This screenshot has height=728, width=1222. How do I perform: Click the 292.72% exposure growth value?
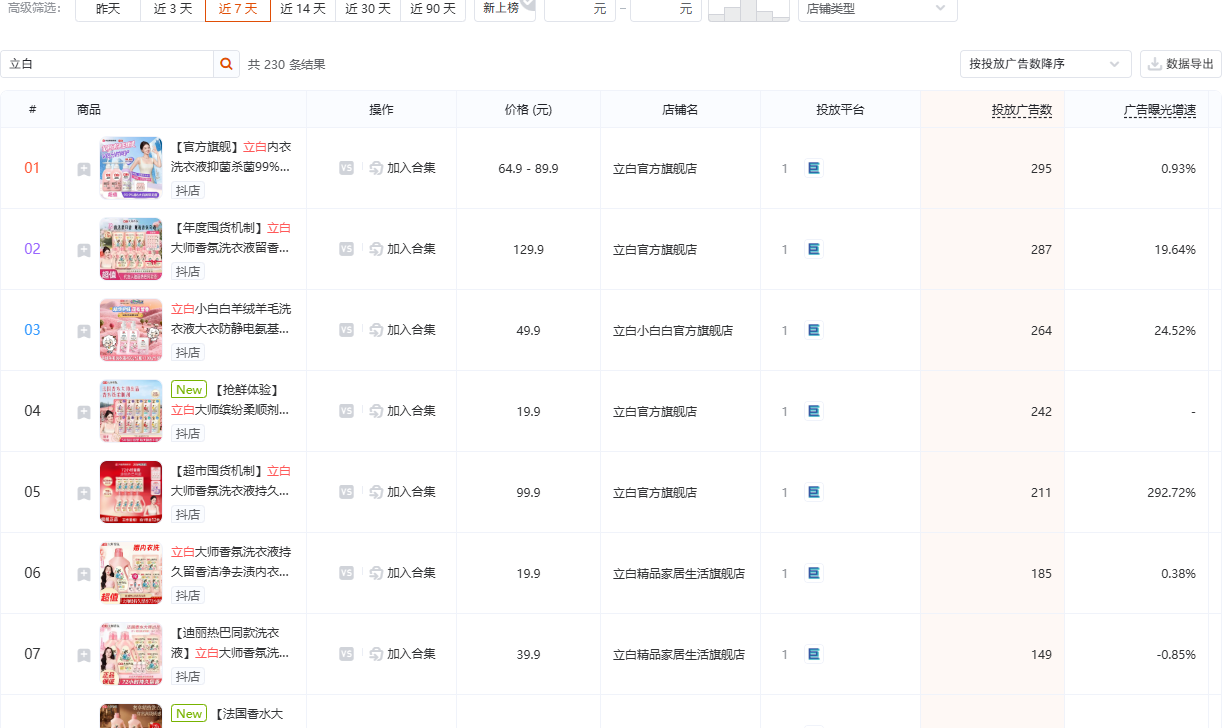pyautogui.click(x=1172, y=493)
